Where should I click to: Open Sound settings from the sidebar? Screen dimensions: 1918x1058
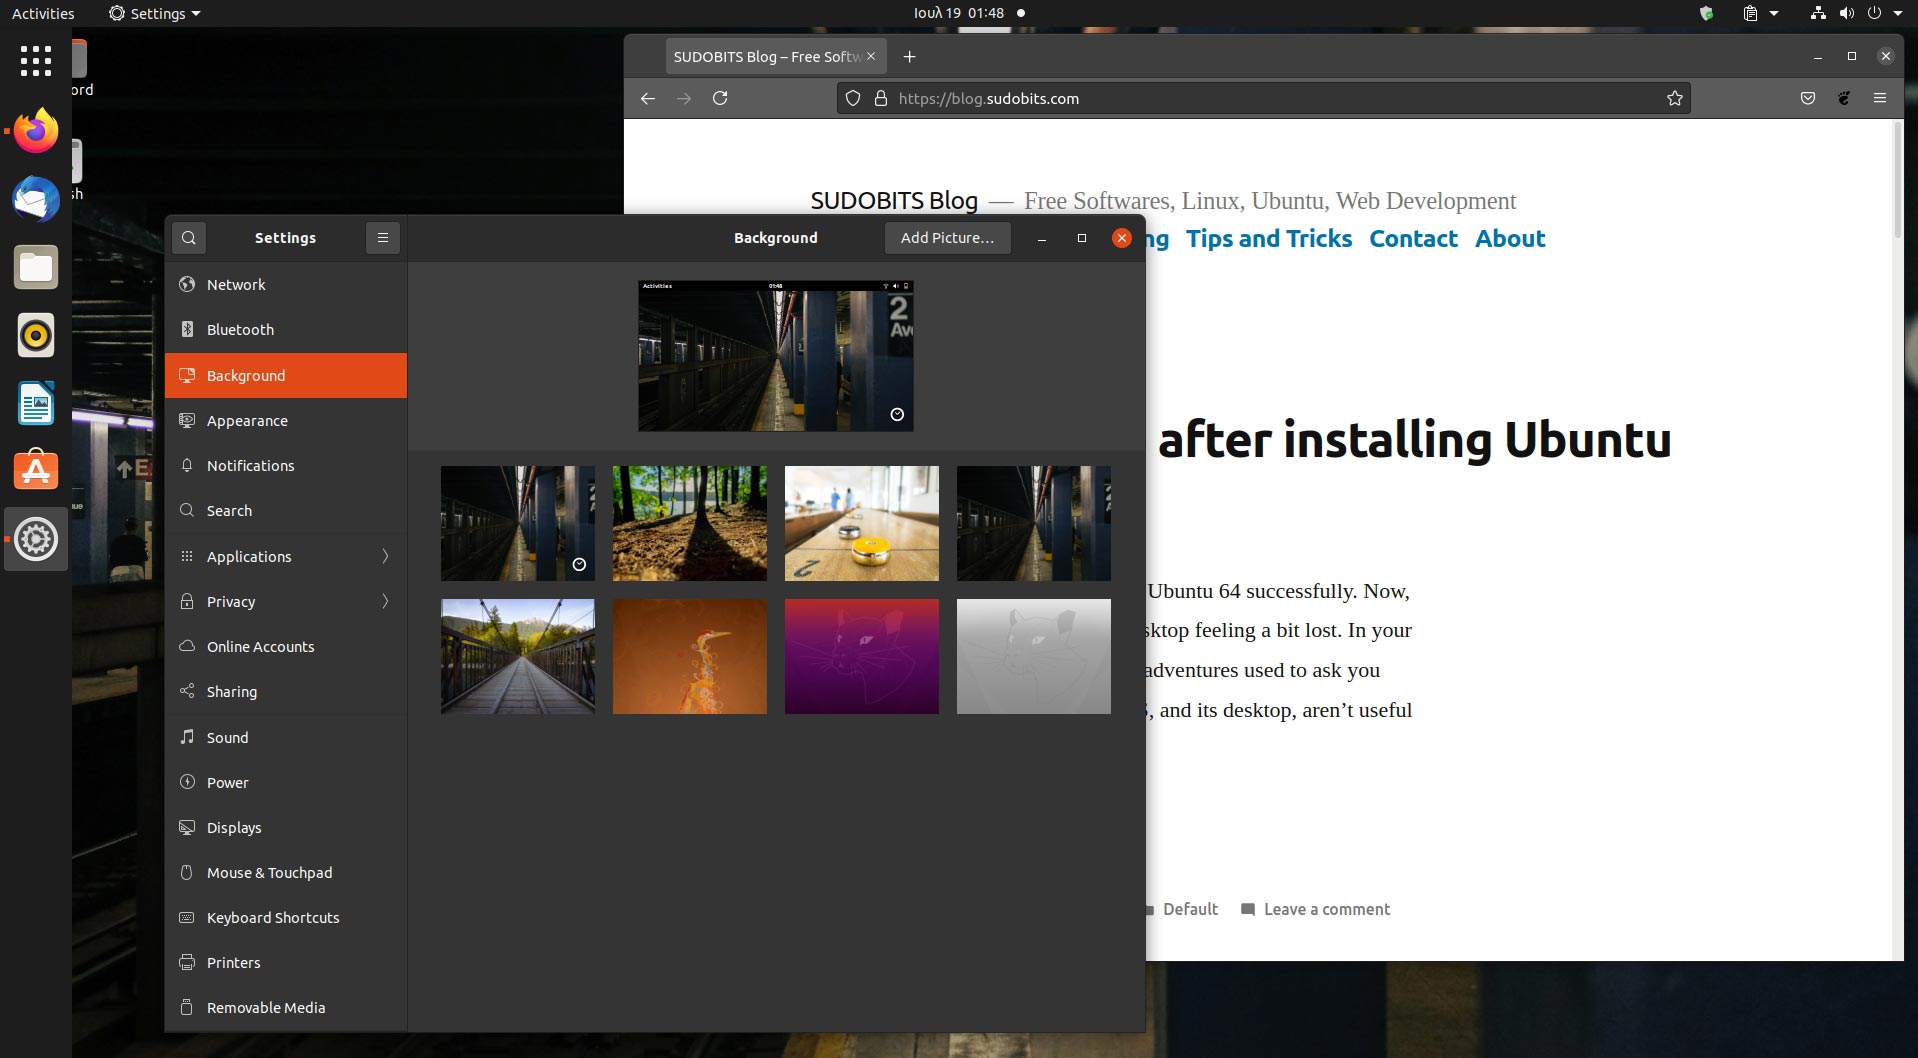228,737
